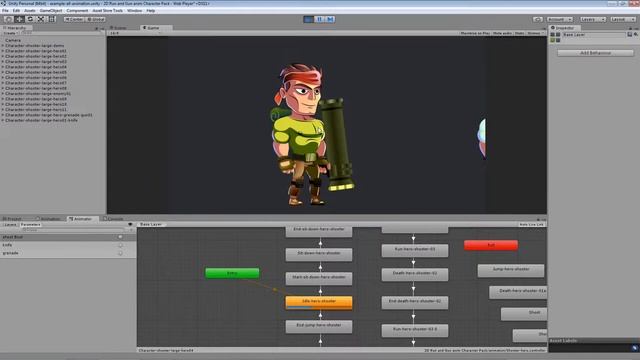Screen dimensions: 640x360
Task: Select the Jump-hero-shooter state node
Action: click(x=511, y=270)
